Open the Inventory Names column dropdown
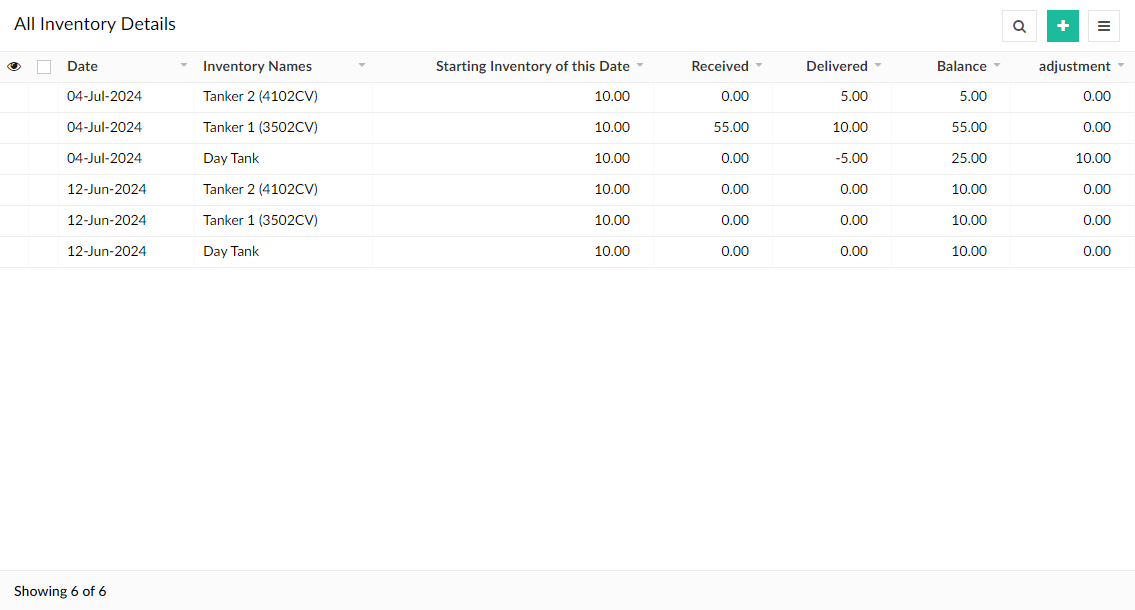Screen dimensions: 1135x610 pos(361,66)
